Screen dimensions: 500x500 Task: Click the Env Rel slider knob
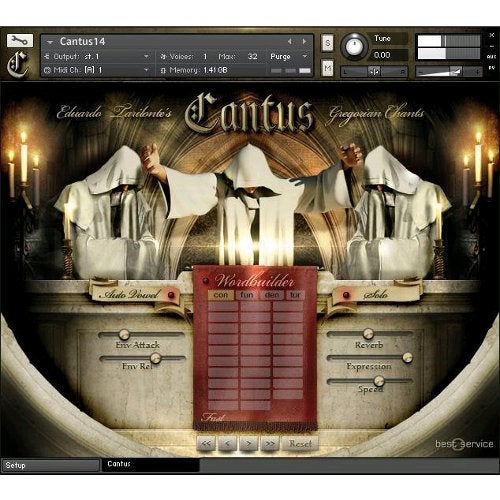(155, 358)
